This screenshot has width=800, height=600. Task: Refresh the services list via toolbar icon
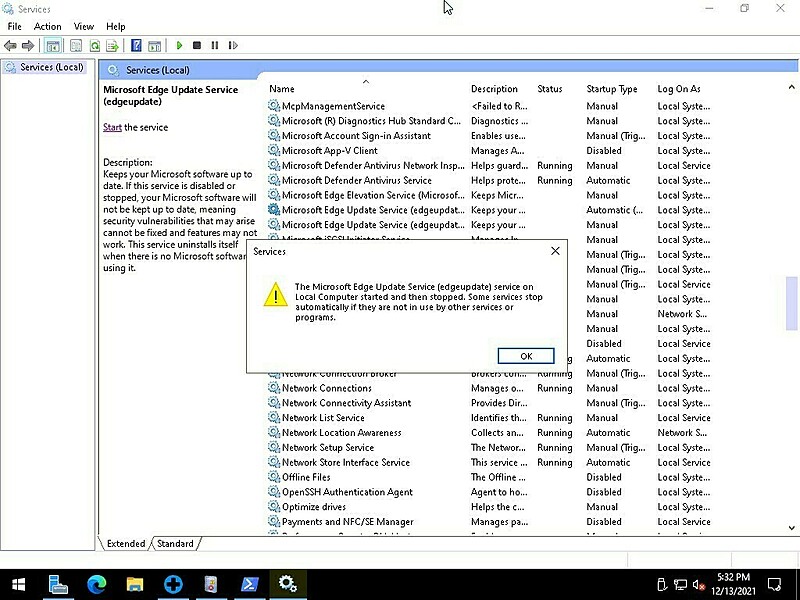[94, 45]
